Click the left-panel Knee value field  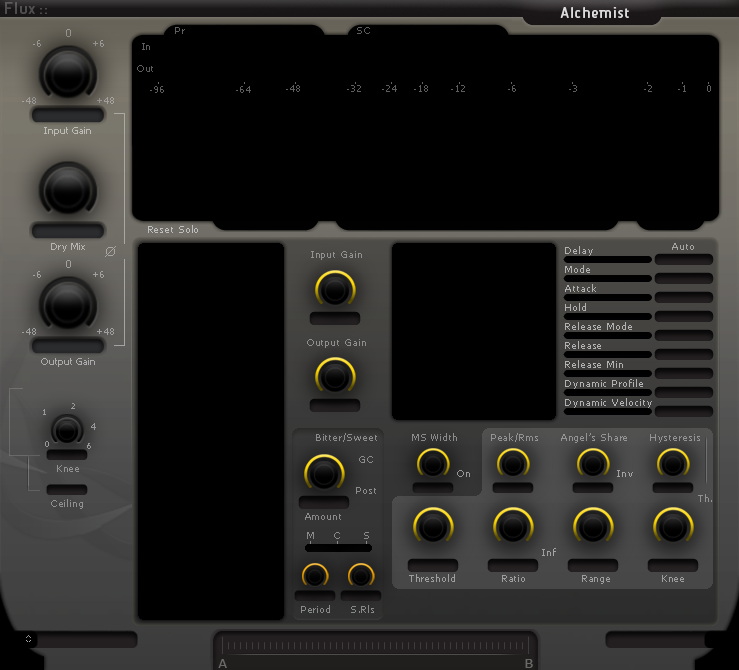coord(67,455)
